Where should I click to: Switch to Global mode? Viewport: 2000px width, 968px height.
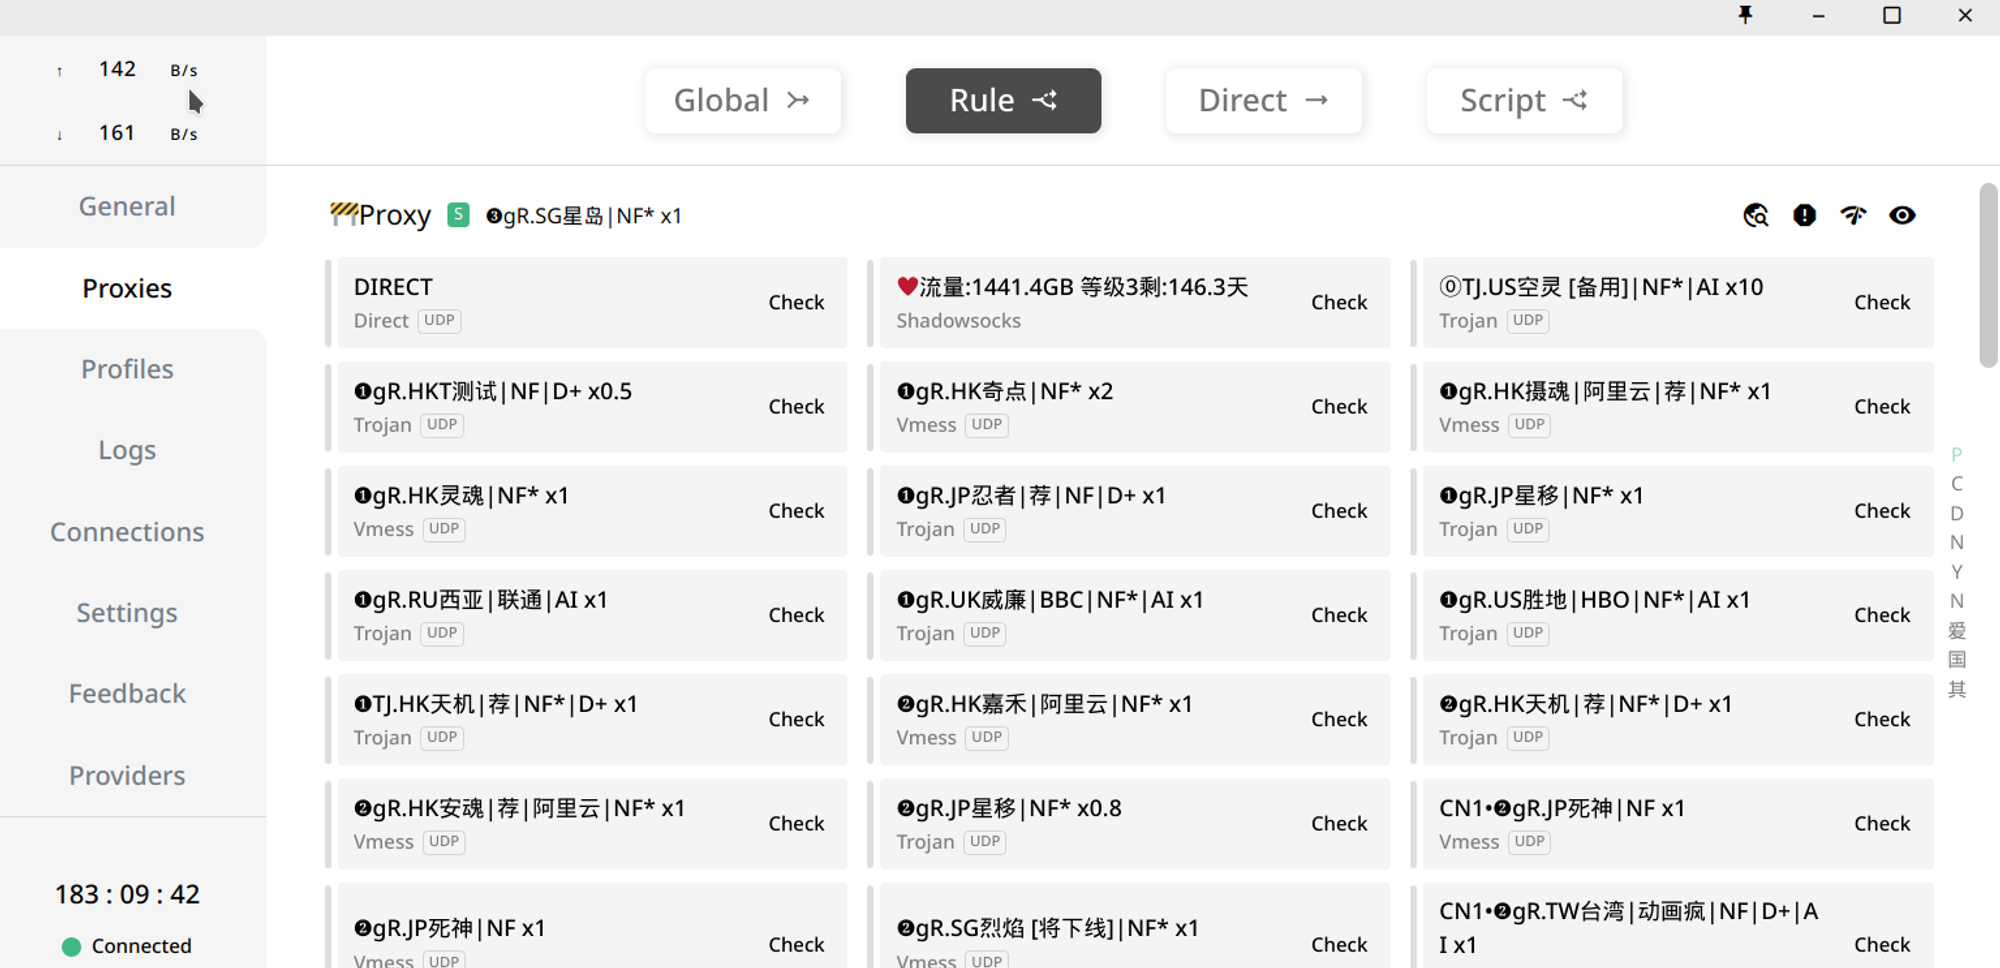pos(743,100)
